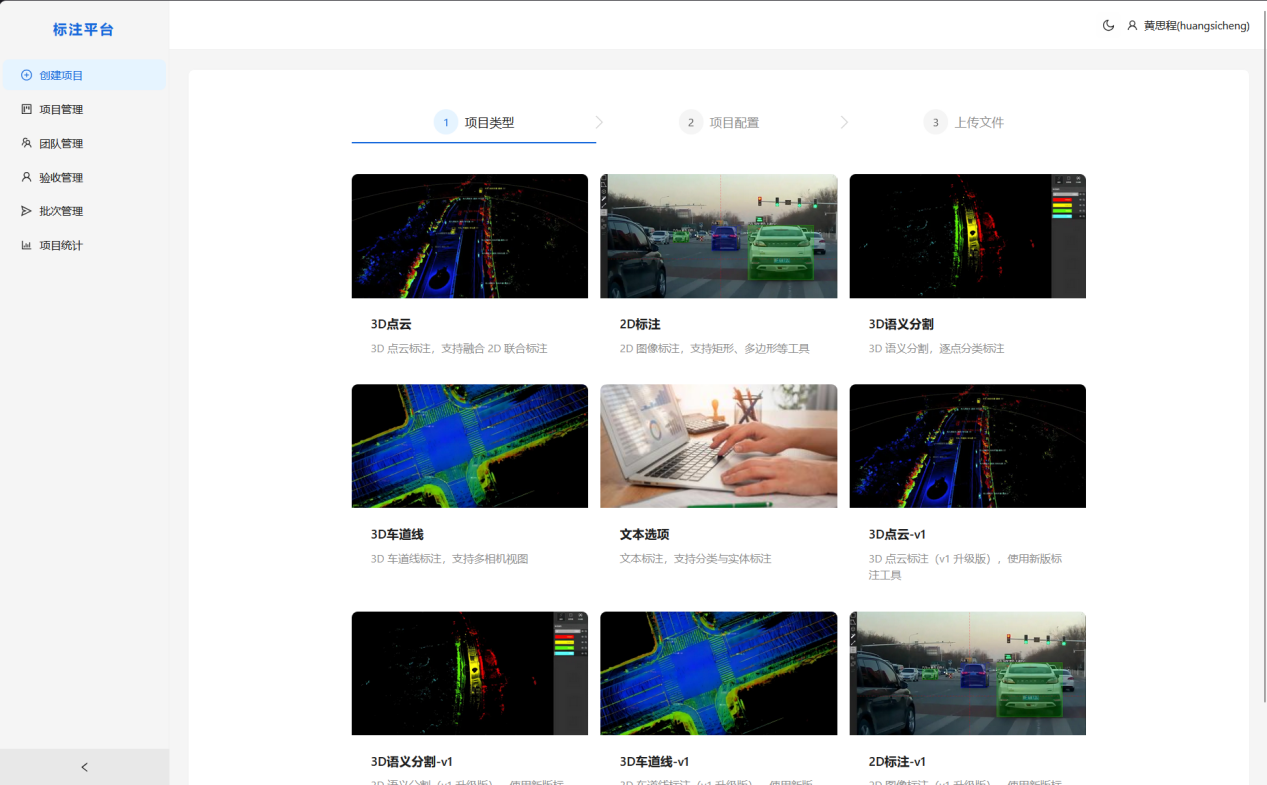The width and height of the screenshot is (1267, 785).
Task: Click username 黄思程(huangsicheng)
Action: pos(1197,26)
